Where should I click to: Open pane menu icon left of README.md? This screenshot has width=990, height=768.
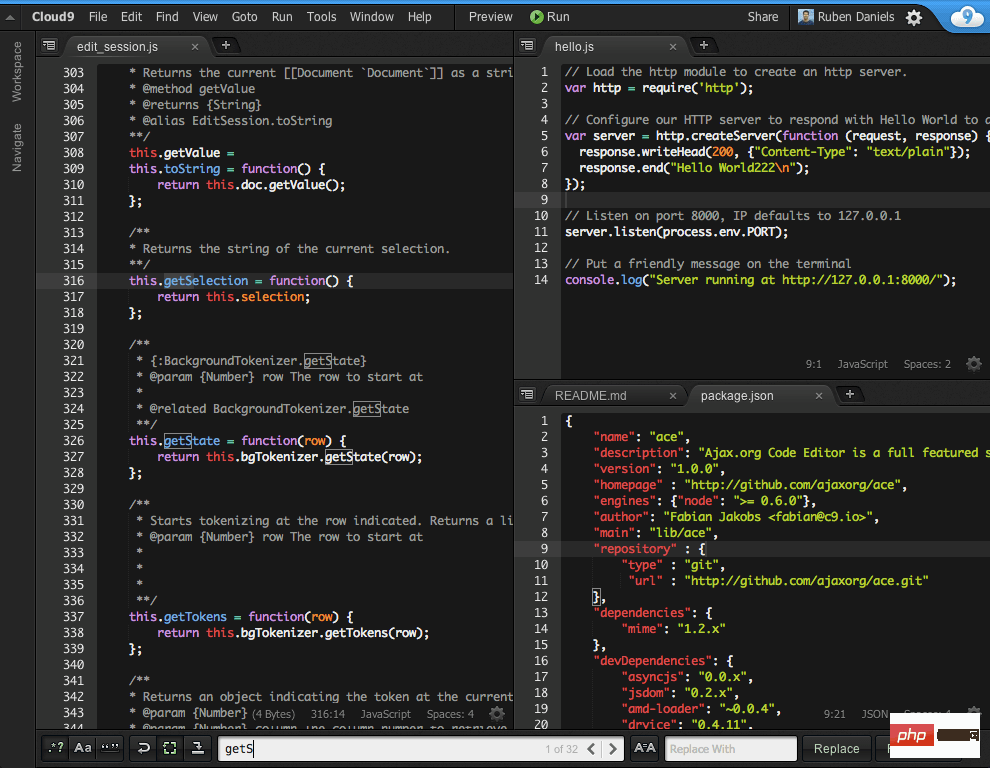527,395
